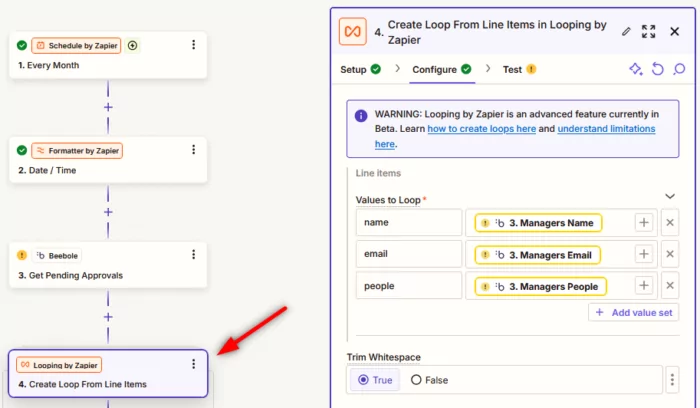Switch to the Test tab

coord(519,70)
